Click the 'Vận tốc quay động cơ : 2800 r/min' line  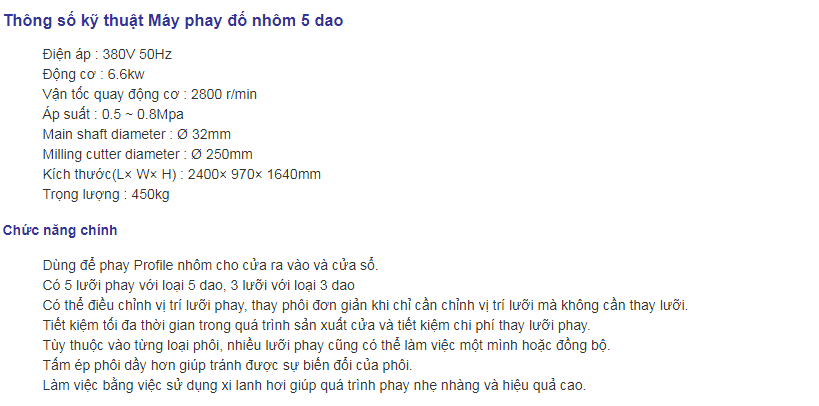(150, 95)
